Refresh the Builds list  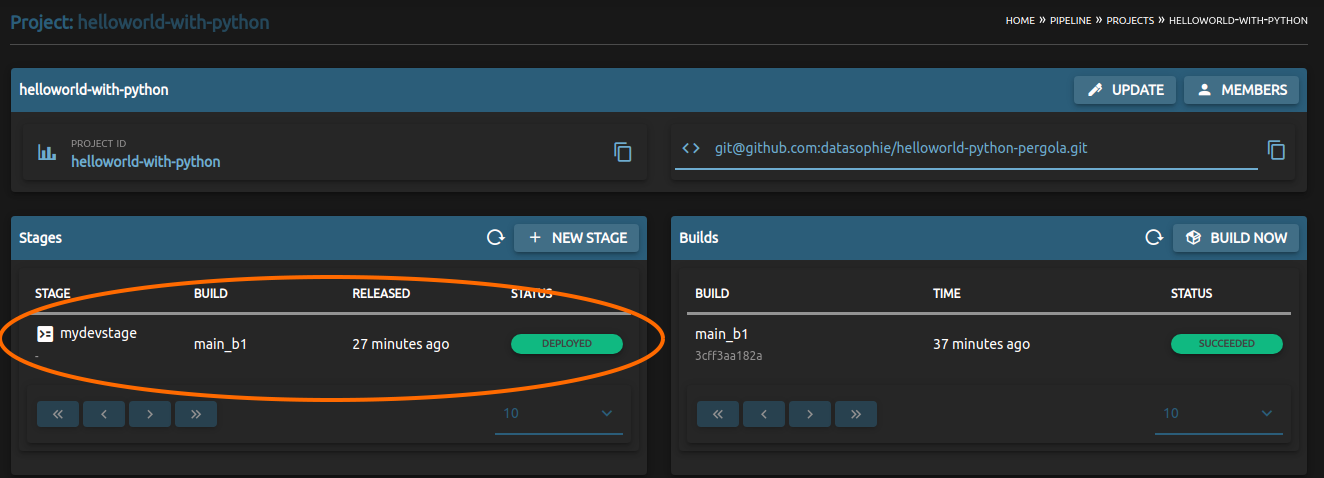point(1154,238)
